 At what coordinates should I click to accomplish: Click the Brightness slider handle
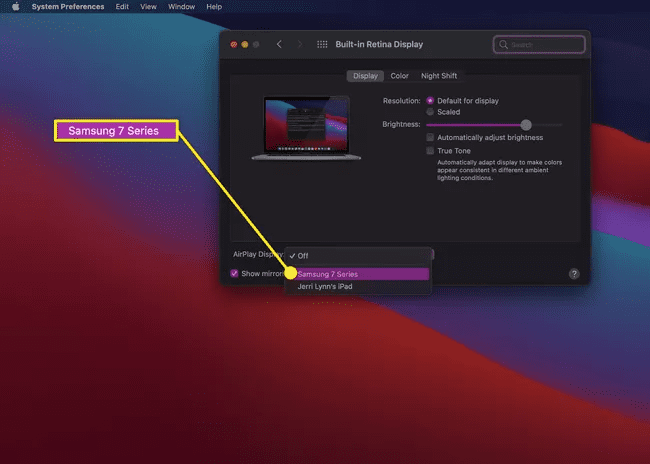tap(526, 125)
